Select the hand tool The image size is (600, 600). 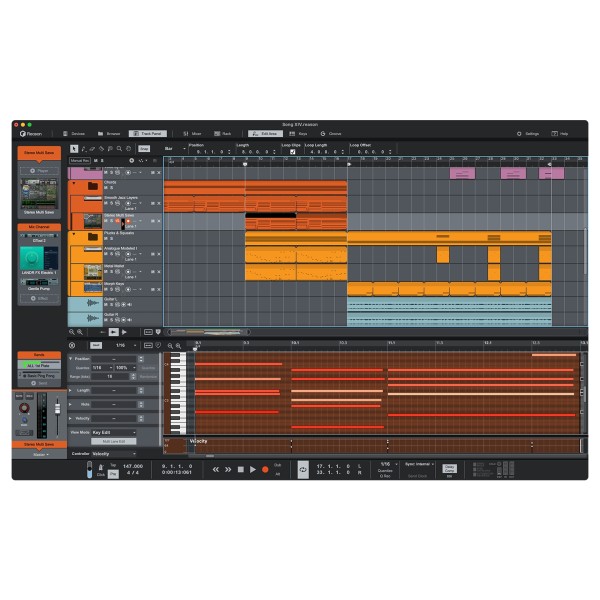click(x=129, y=149)
